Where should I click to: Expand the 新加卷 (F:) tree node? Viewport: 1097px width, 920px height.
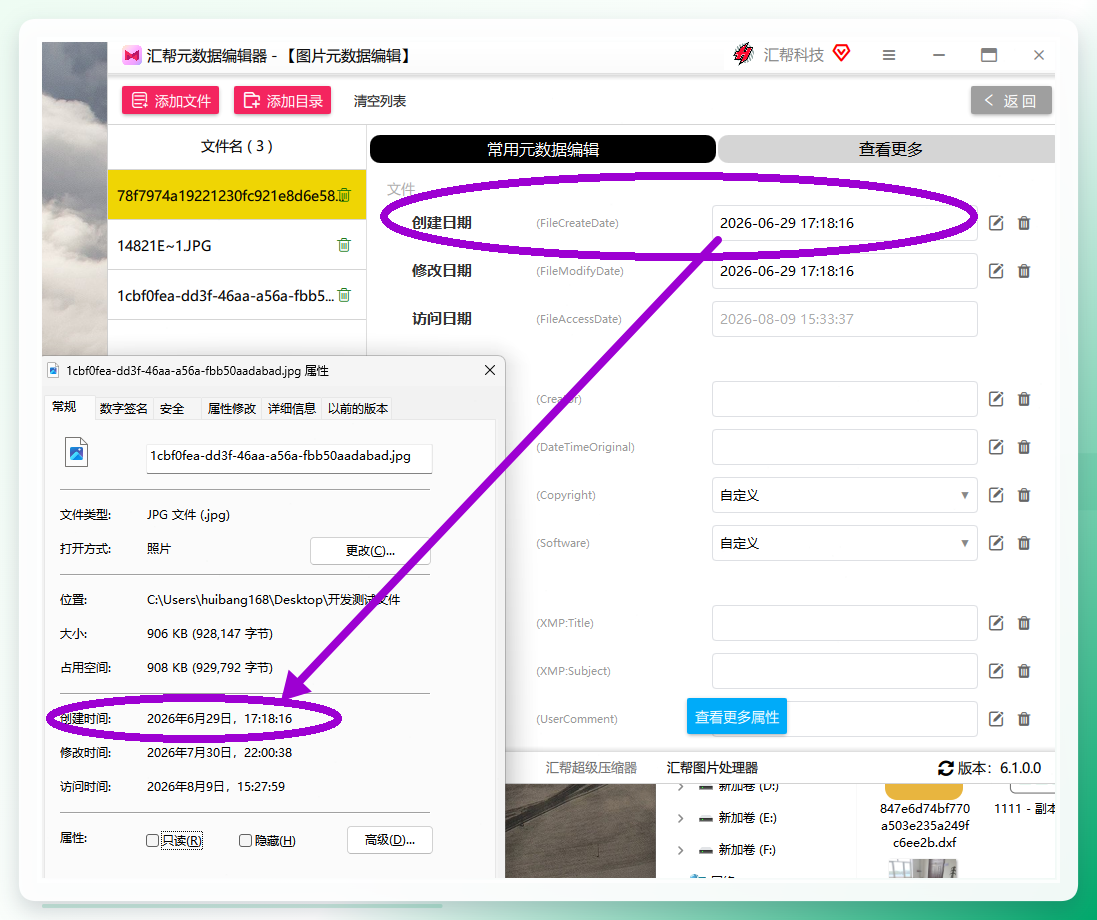click(x=680, y=850)
